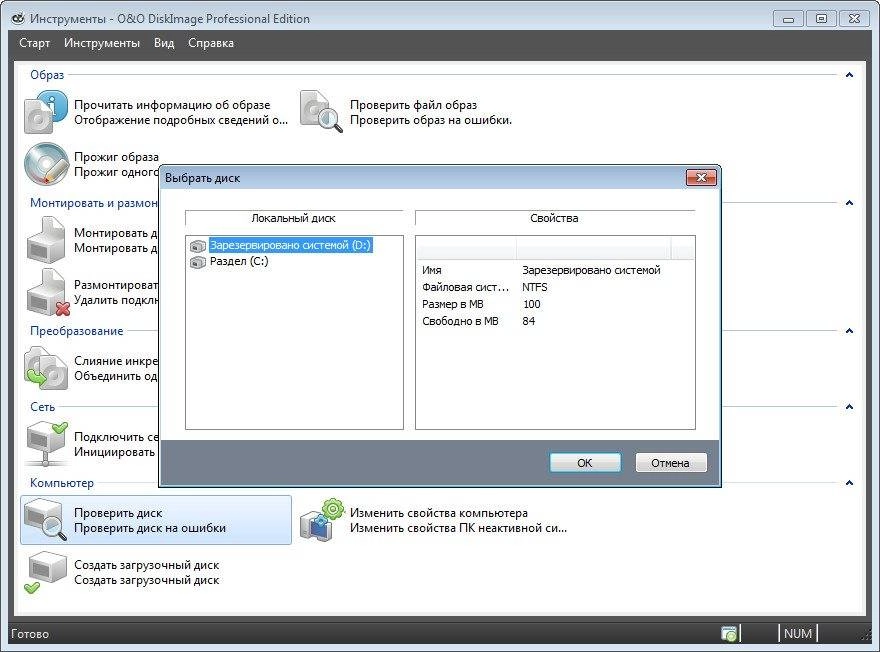This screenshot has height=652, width=880.
Task: Click the create bootable disk icon
Action: coord(46,572)
